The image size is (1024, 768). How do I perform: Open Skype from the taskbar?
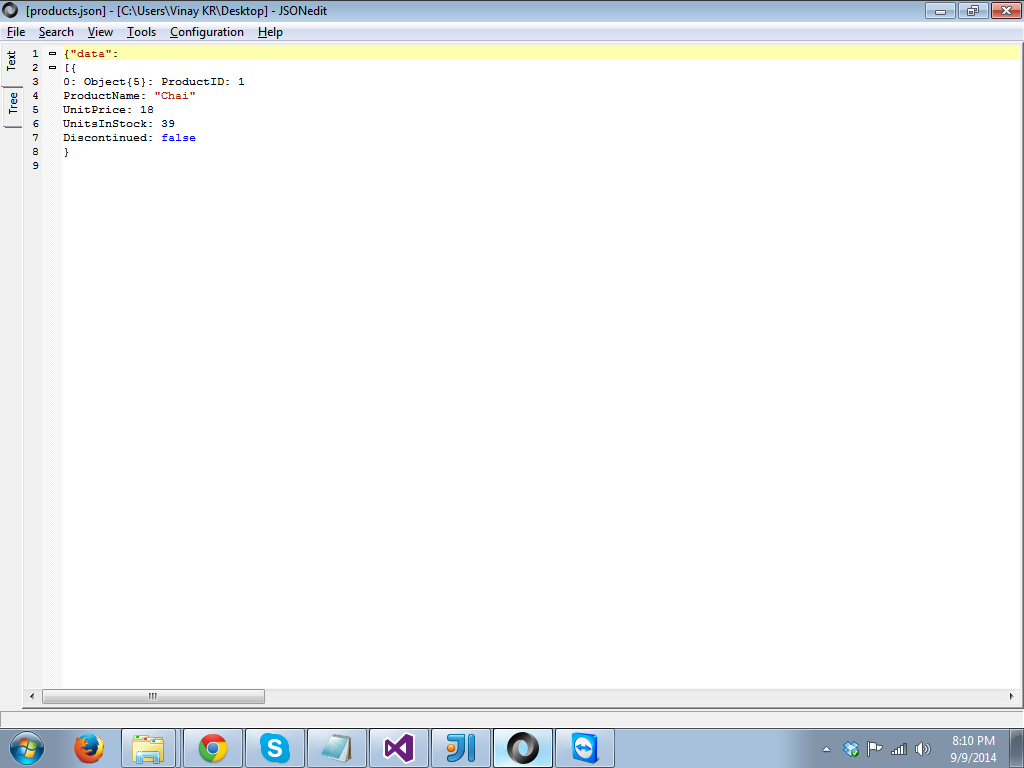pyautogui.click(x=275, y=748)
